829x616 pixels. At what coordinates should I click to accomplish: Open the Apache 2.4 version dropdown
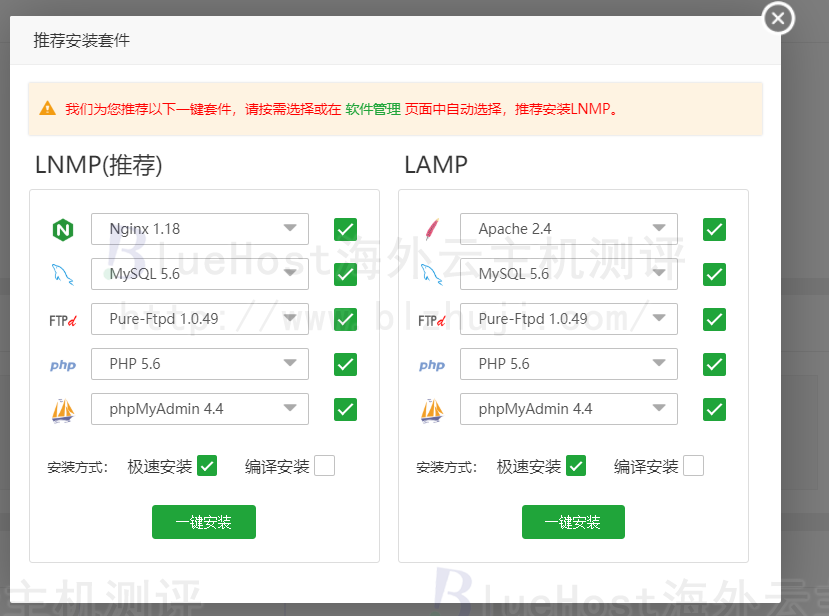pos(569,229)
